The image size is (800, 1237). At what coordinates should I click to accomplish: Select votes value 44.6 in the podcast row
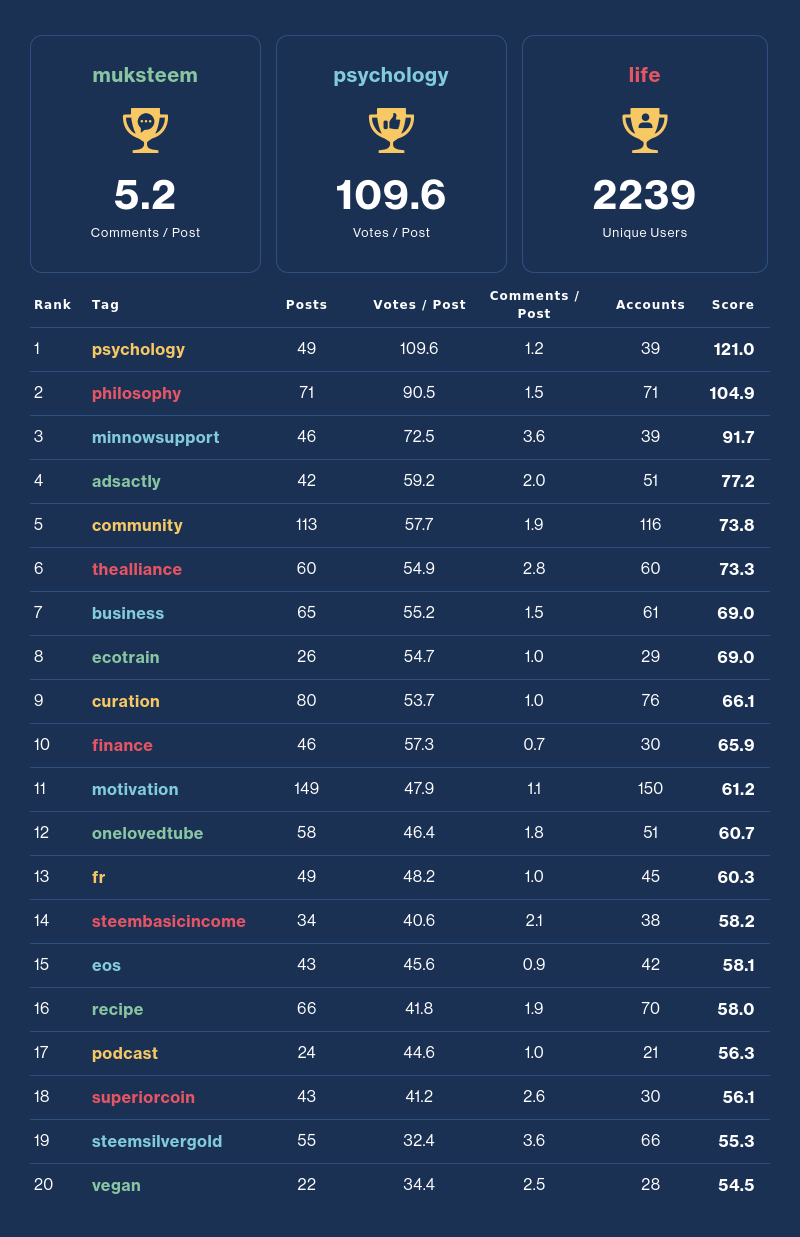tap(419, 1053)
